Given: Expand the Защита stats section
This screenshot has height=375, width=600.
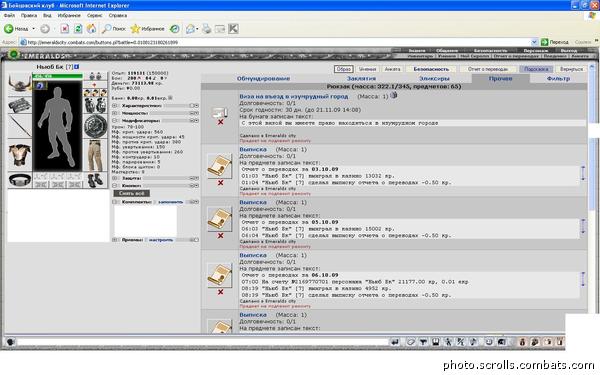Looking at the screenshot, I should pyautogui.click(x=115, y=178).
